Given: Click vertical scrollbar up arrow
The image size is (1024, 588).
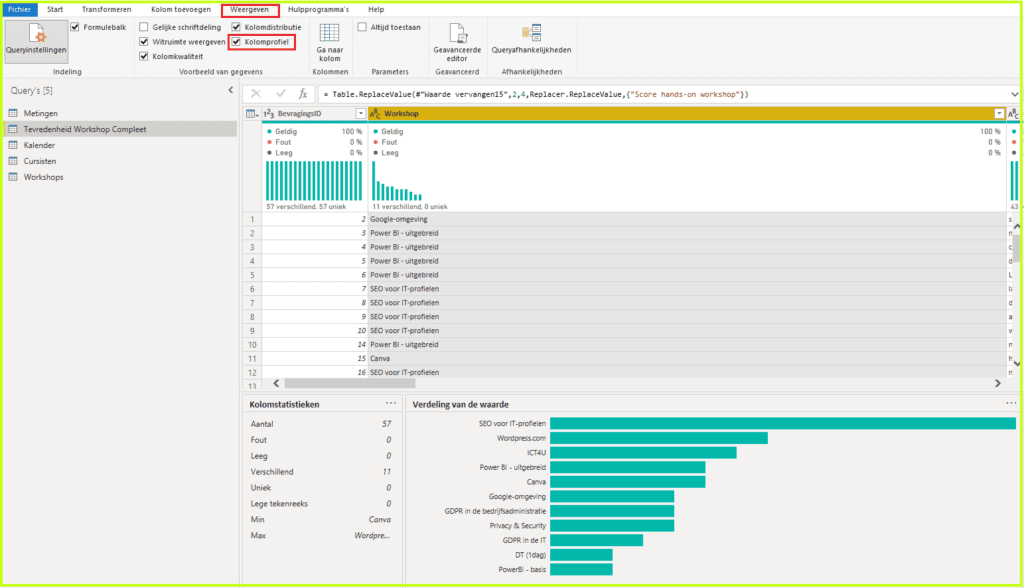Looking at the screenshot, I should (1017, 226).
